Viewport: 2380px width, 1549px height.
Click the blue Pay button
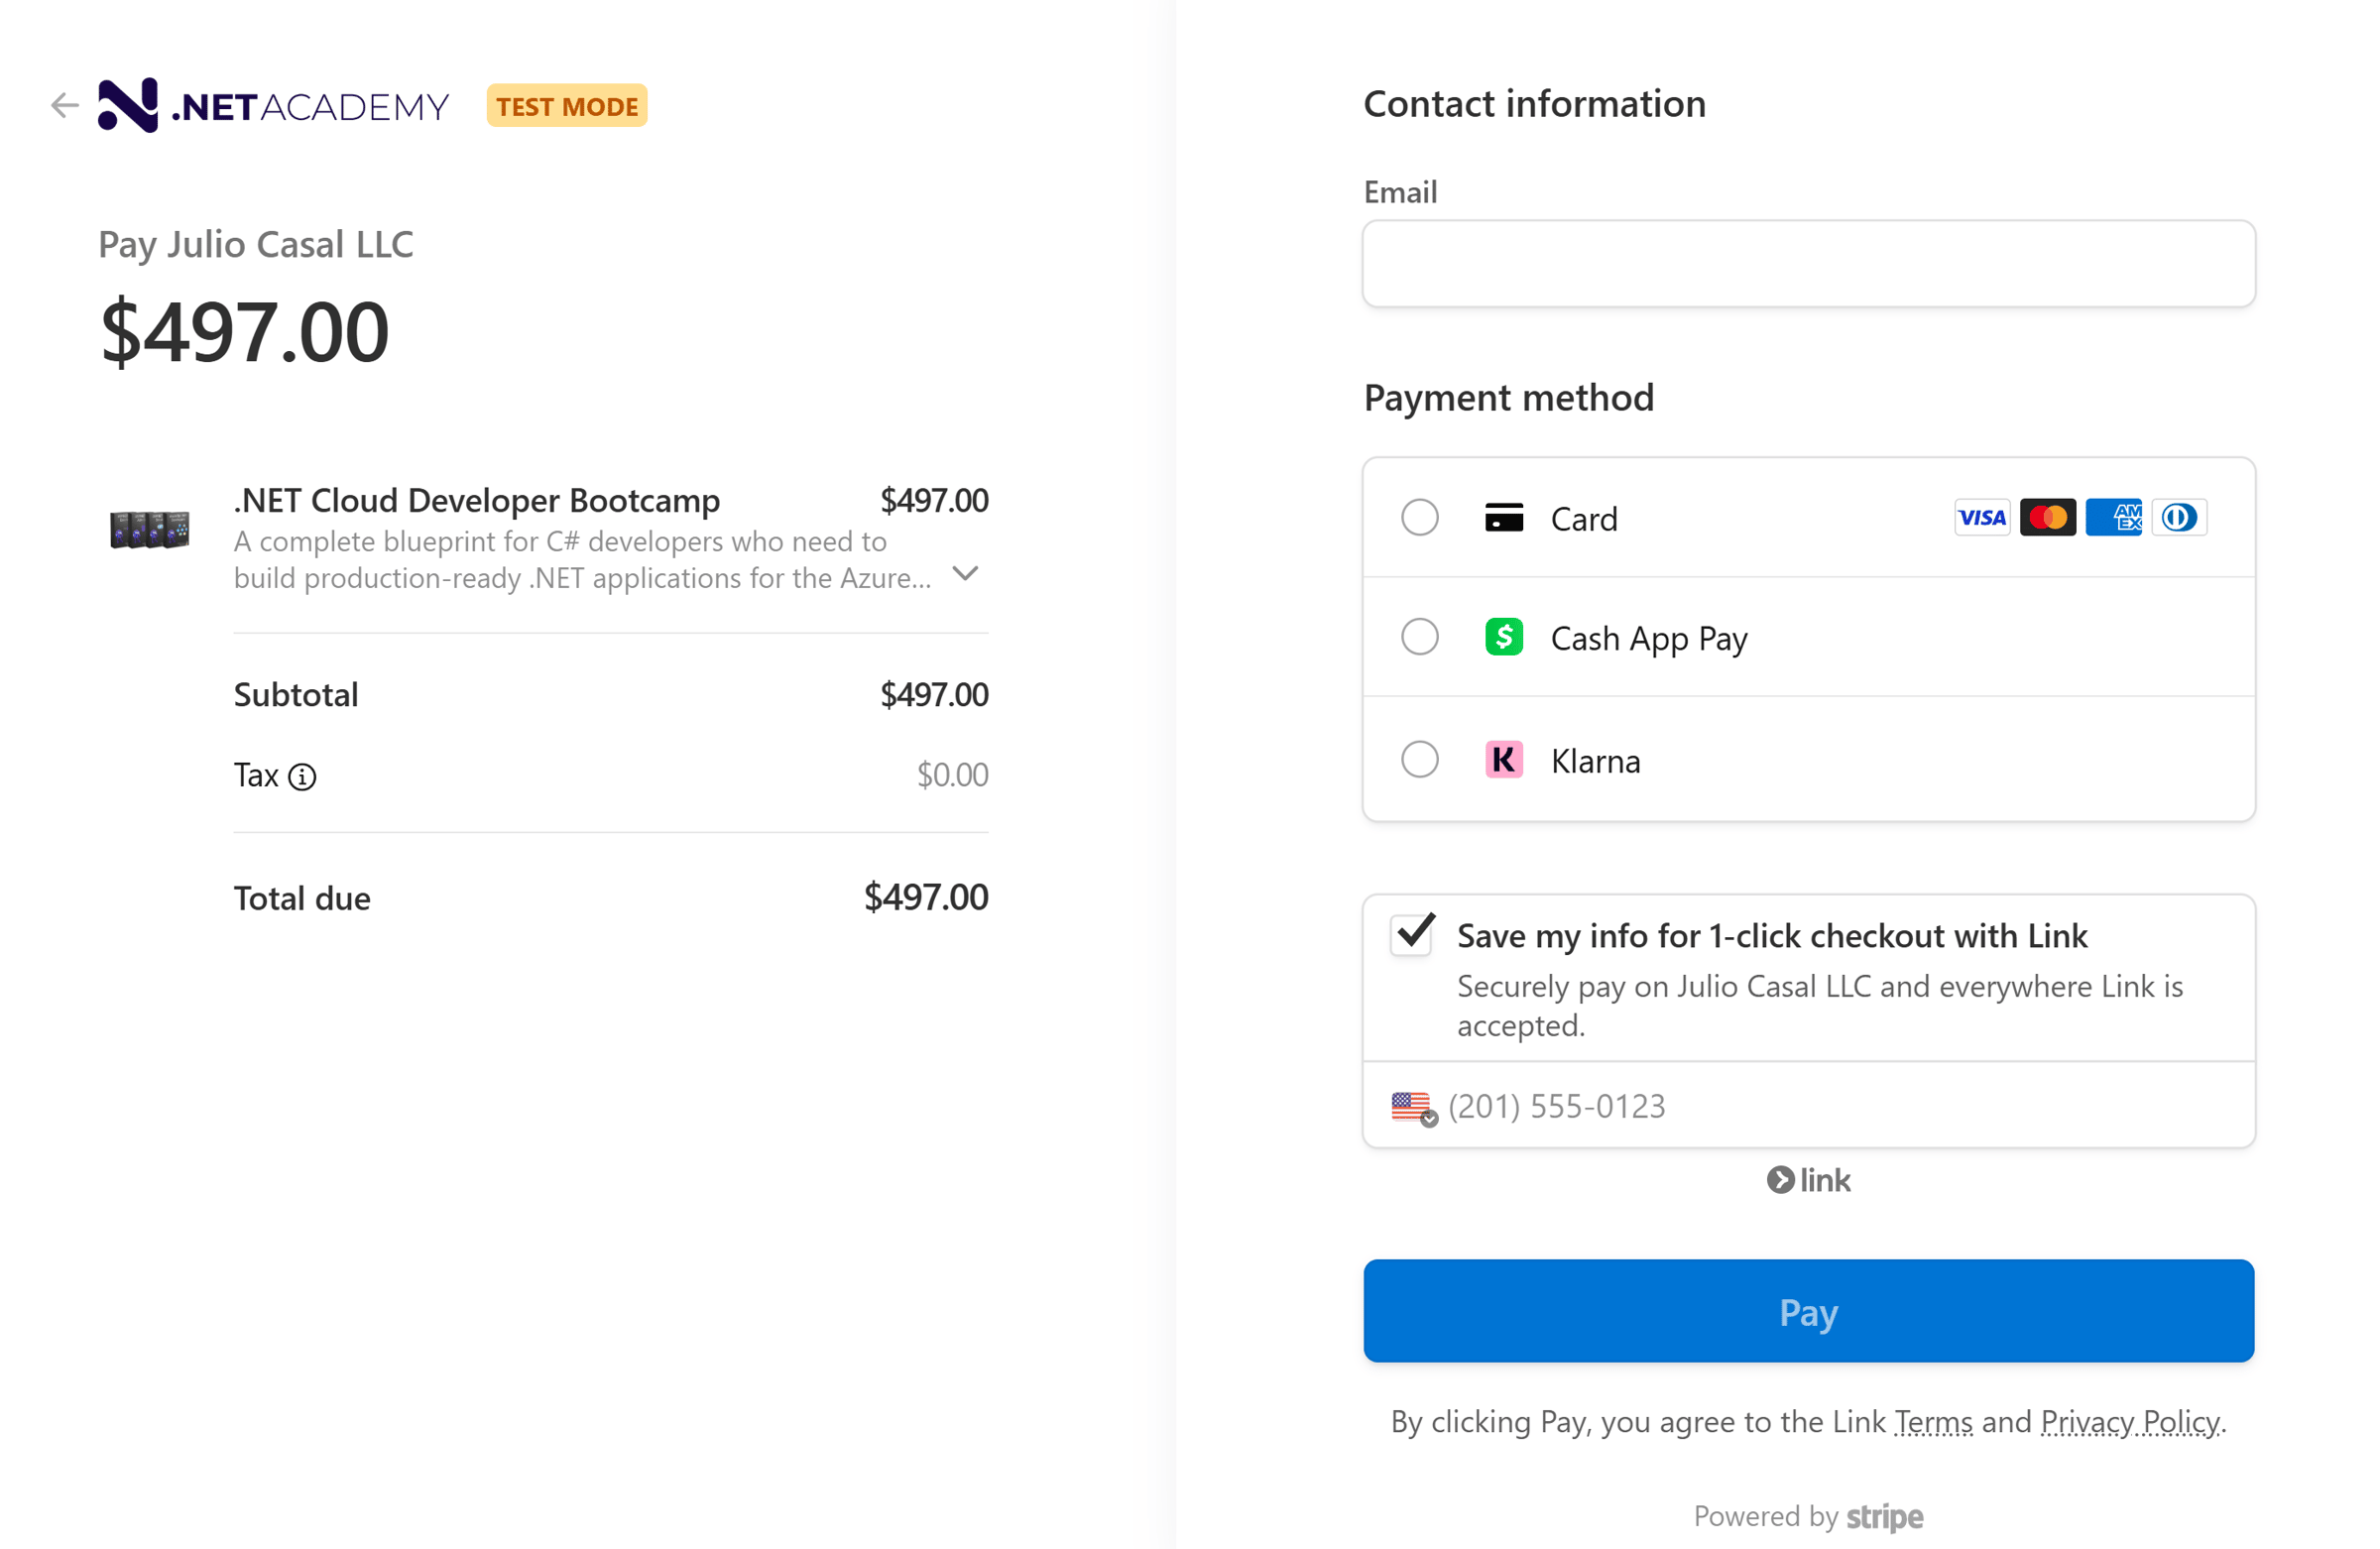(x=1808, y=1311)
